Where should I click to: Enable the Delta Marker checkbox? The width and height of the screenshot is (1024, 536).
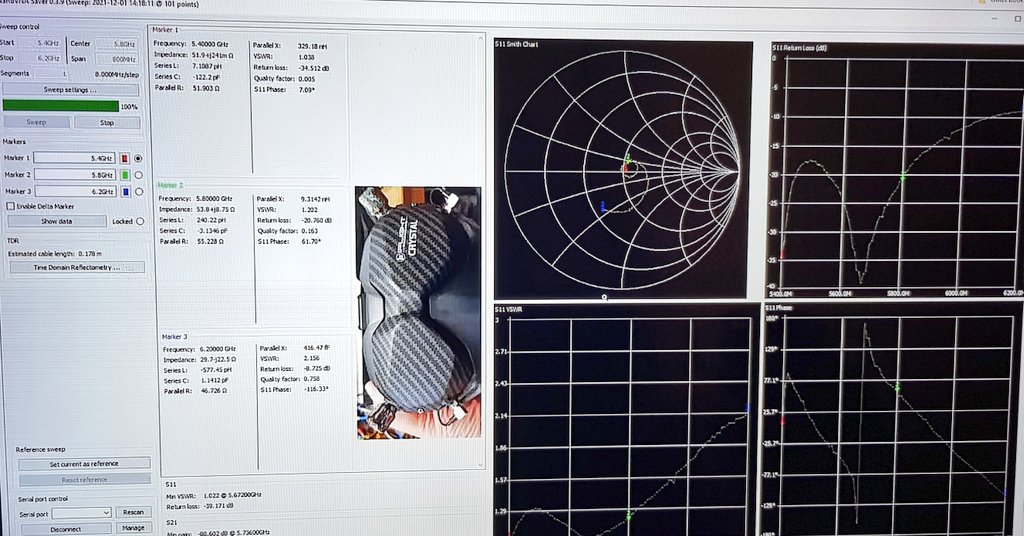(10, 206)
